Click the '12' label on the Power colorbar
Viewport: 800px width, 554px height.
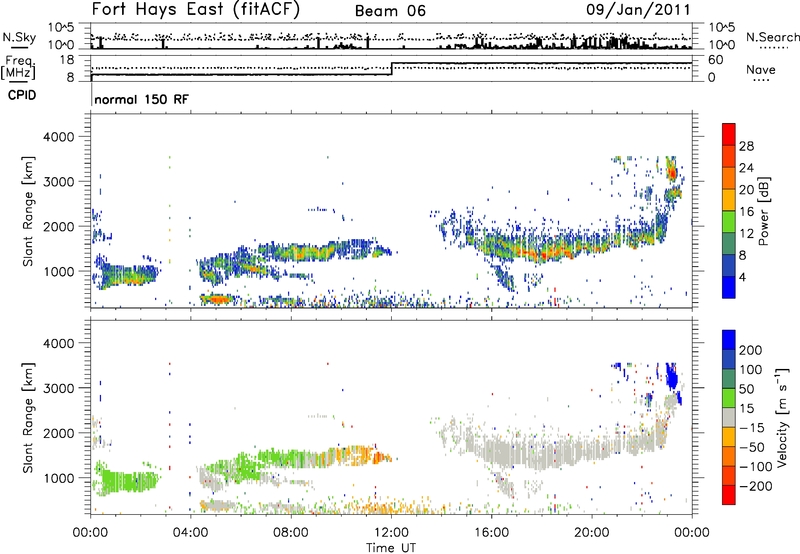coord(746,234)
